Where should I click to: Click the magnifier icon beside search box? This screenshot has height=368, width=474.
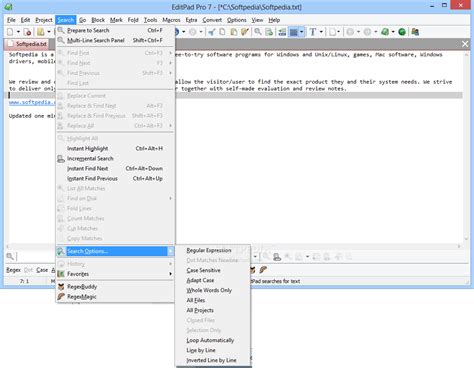10,256
